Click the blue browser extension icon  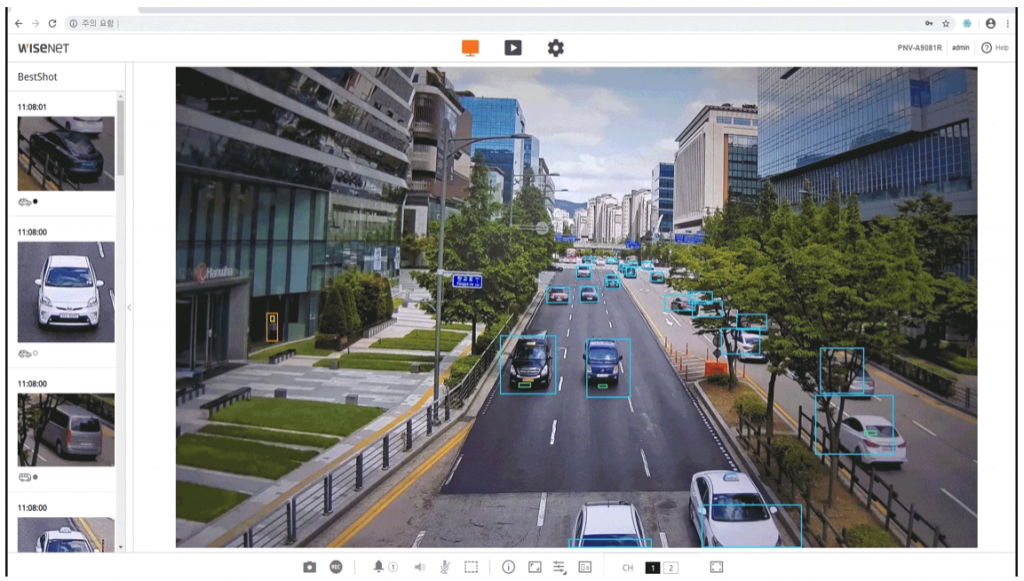point(967,24)
